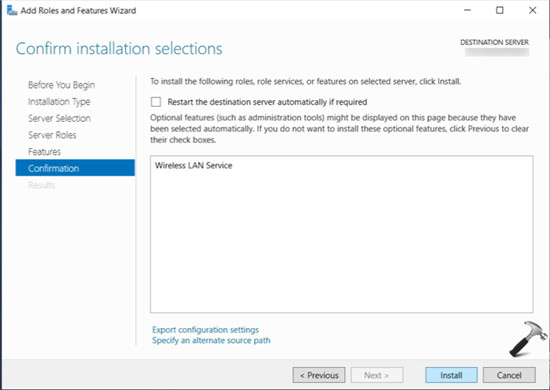
Task: Select the Server Selection step
Action: 59,118
